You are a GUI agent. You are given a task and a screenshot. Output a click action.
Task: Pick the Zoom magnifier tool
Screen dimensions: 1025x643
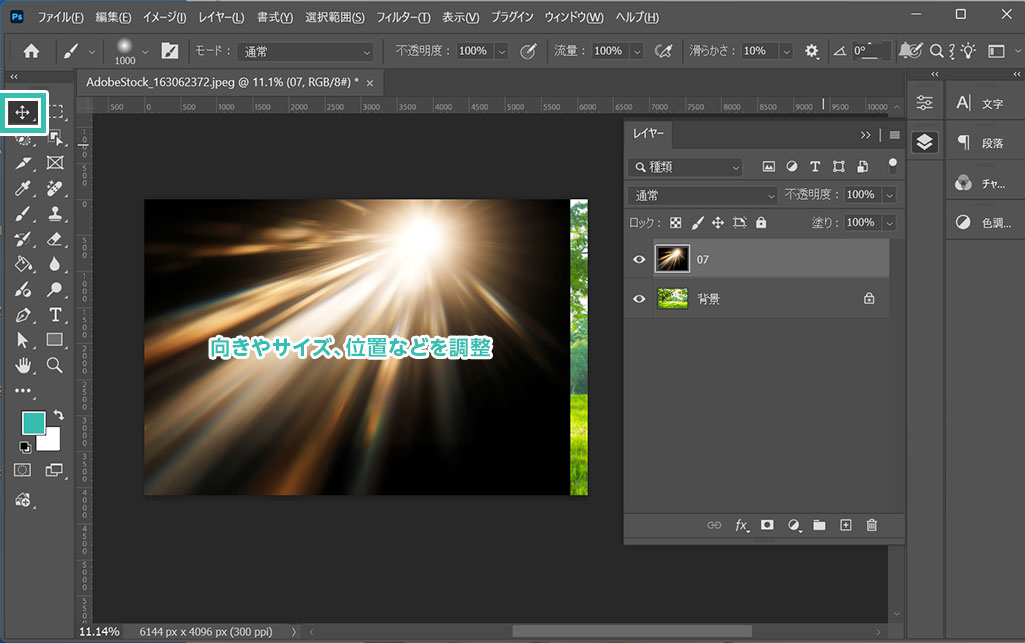coord(55,366)
